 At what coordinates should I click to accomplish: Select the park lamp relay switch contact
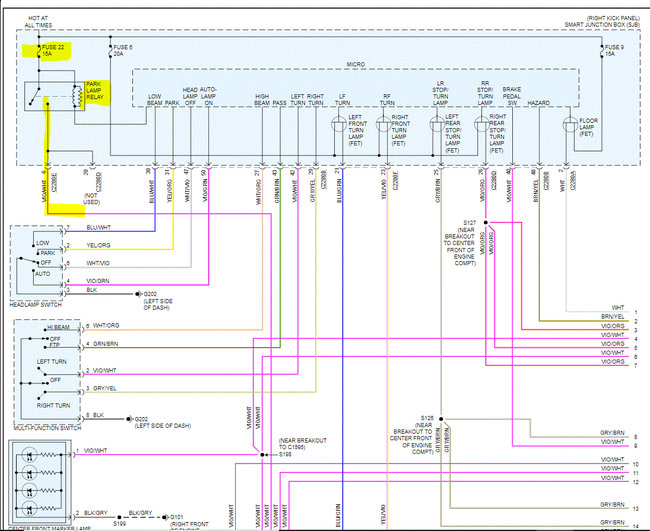35,96
